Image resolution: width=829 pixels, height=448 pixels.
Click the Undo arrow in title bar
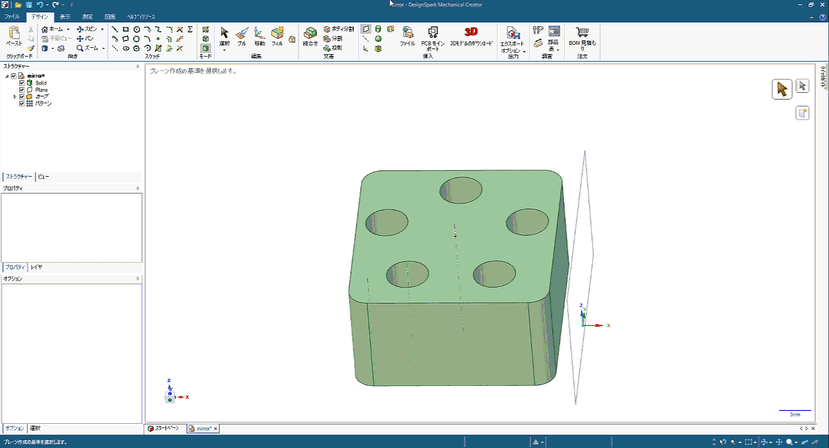(x=40, y=4)
